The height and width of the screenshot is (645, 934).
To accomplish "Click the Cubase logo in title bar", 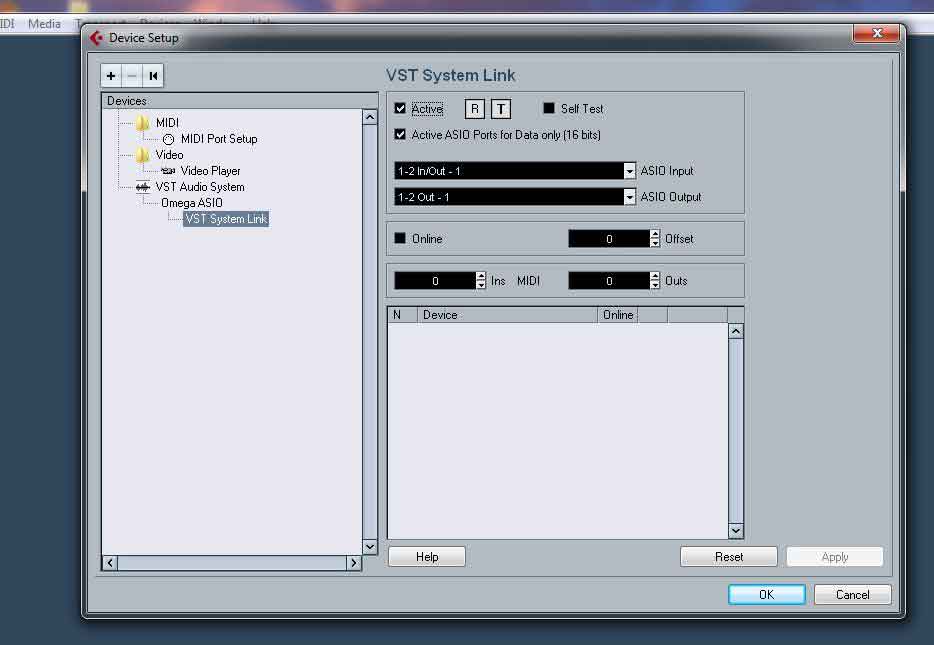I will click(x=96, y=38).
